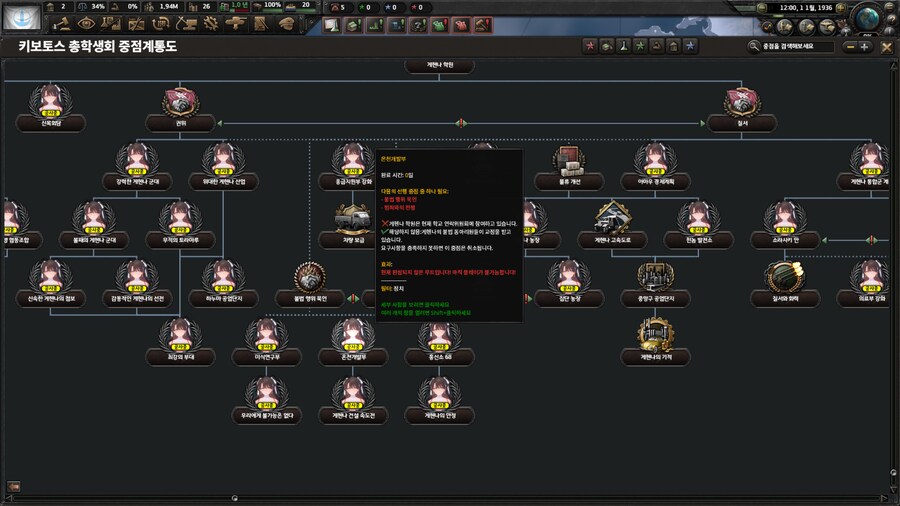This screenshot has width=900, height=506.
Task: Open the research menu with the gear-wrench icon
Action: [212, 23]
